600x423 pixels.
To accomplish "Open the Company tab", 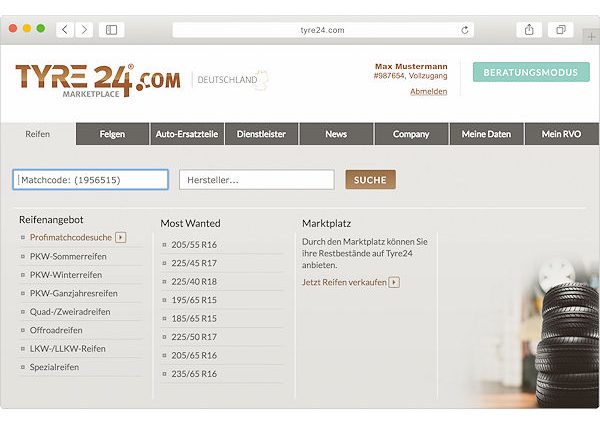I will coord(411,134).
